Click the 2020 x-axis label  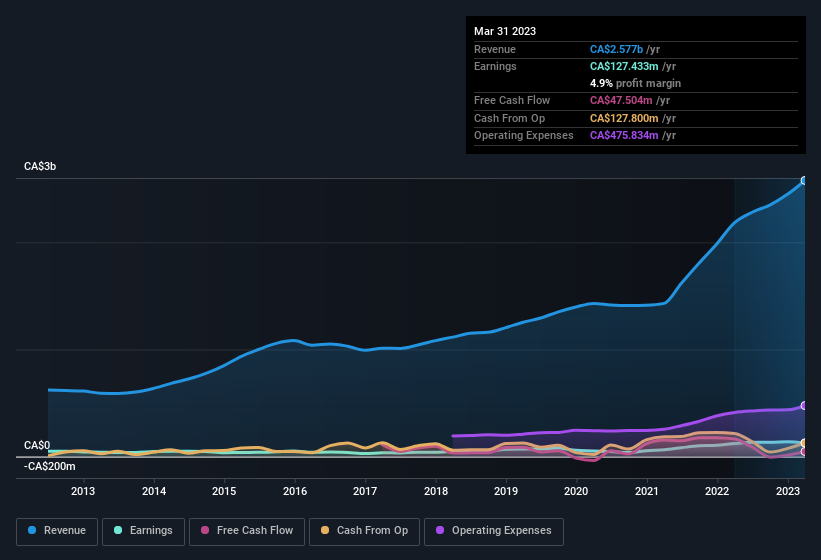tap(576, 491)
